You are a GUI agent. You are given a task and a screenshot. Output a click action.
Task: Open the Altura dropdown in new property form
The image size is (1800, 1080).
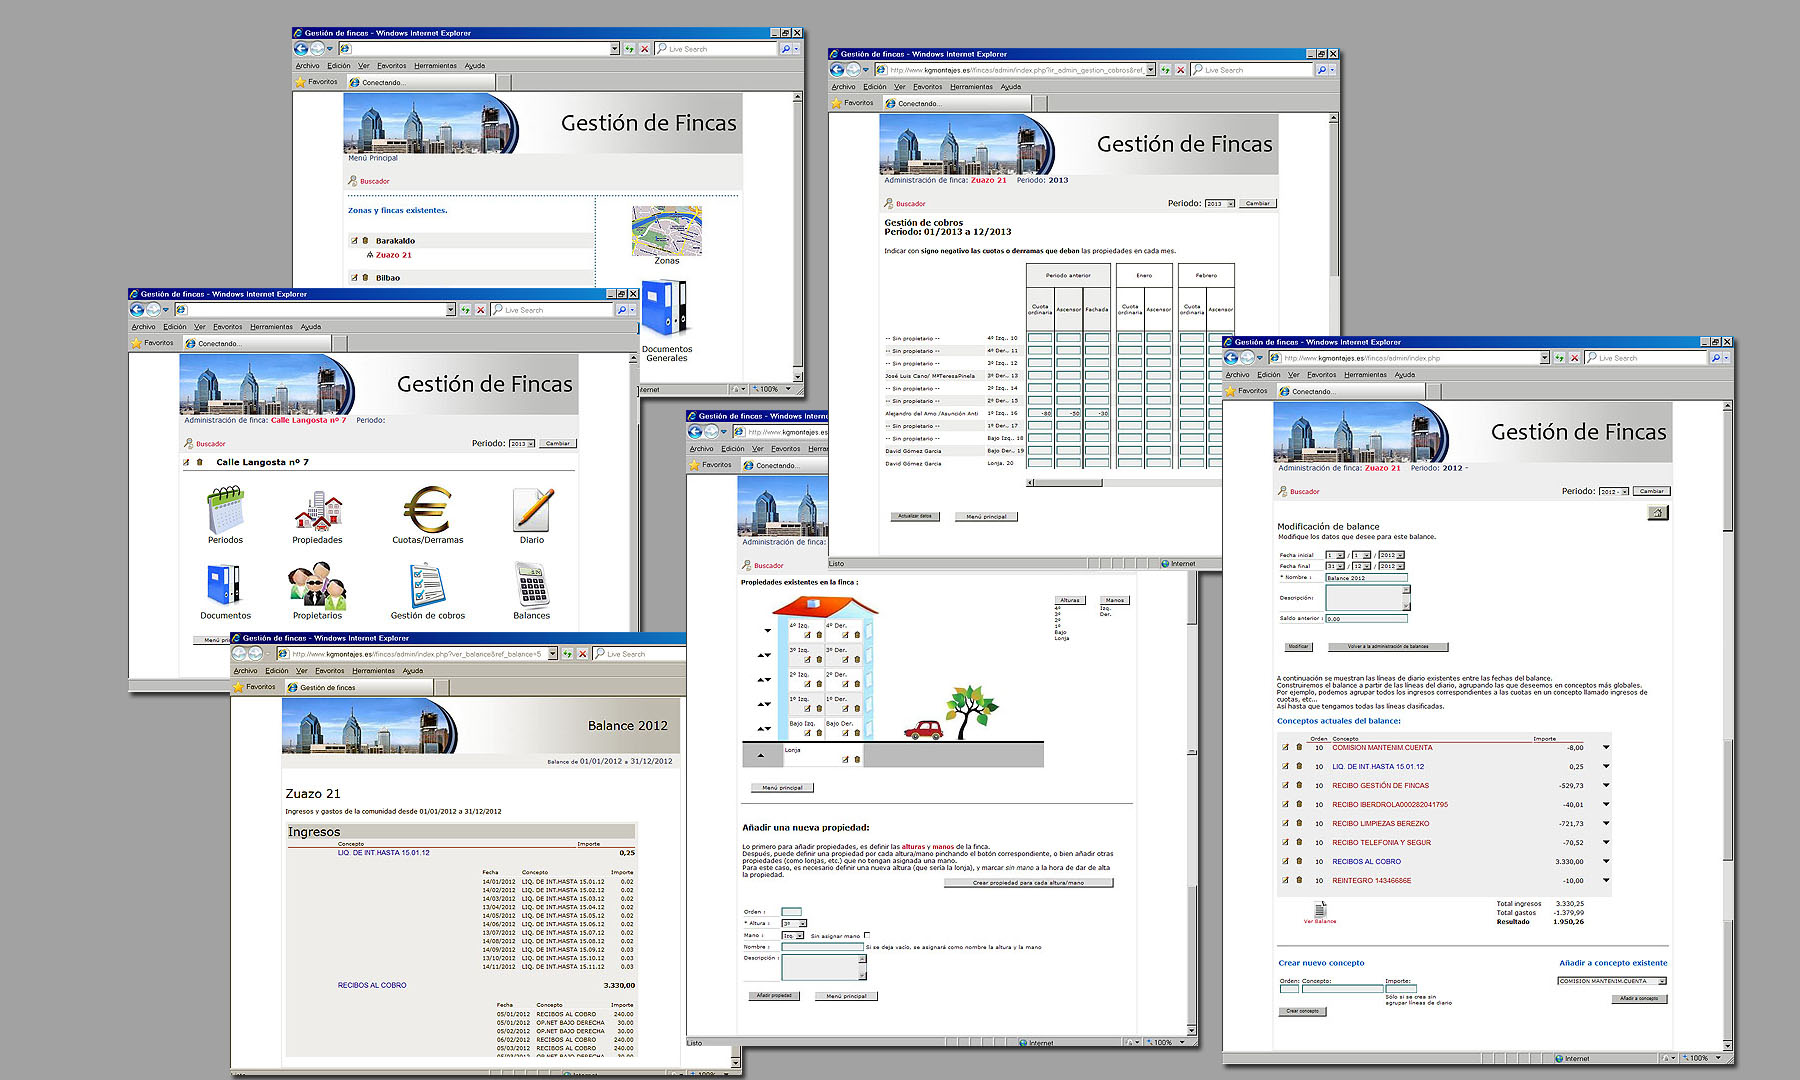pos(794,923)
